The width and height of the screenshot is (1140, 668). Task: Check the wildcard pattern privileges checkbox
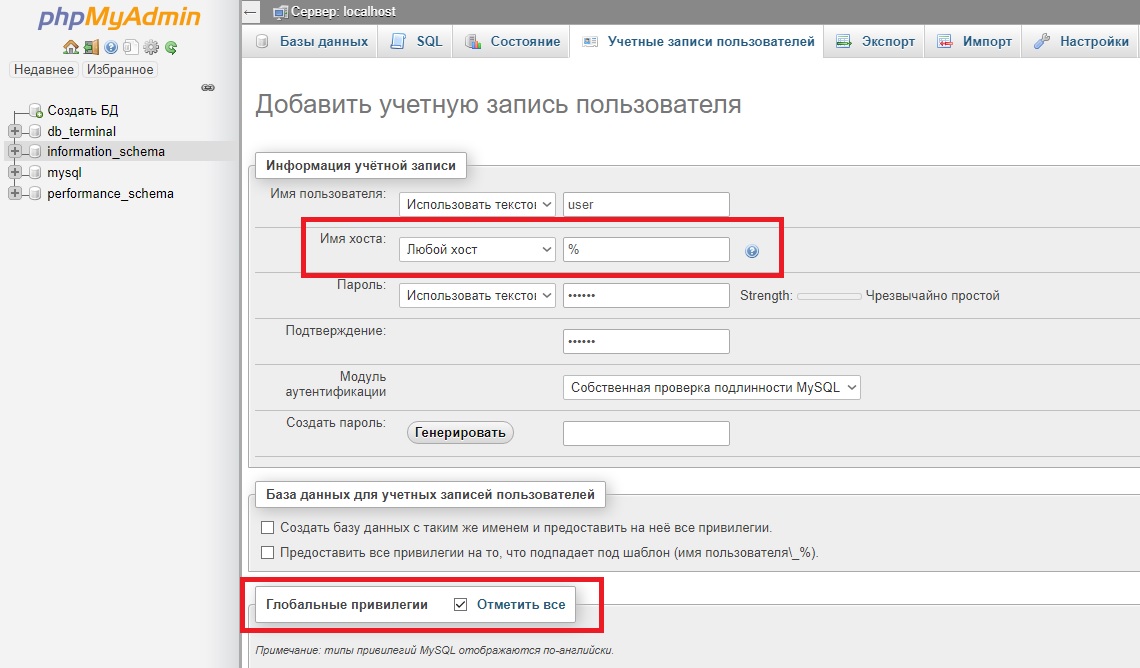(x=268, y=552)
